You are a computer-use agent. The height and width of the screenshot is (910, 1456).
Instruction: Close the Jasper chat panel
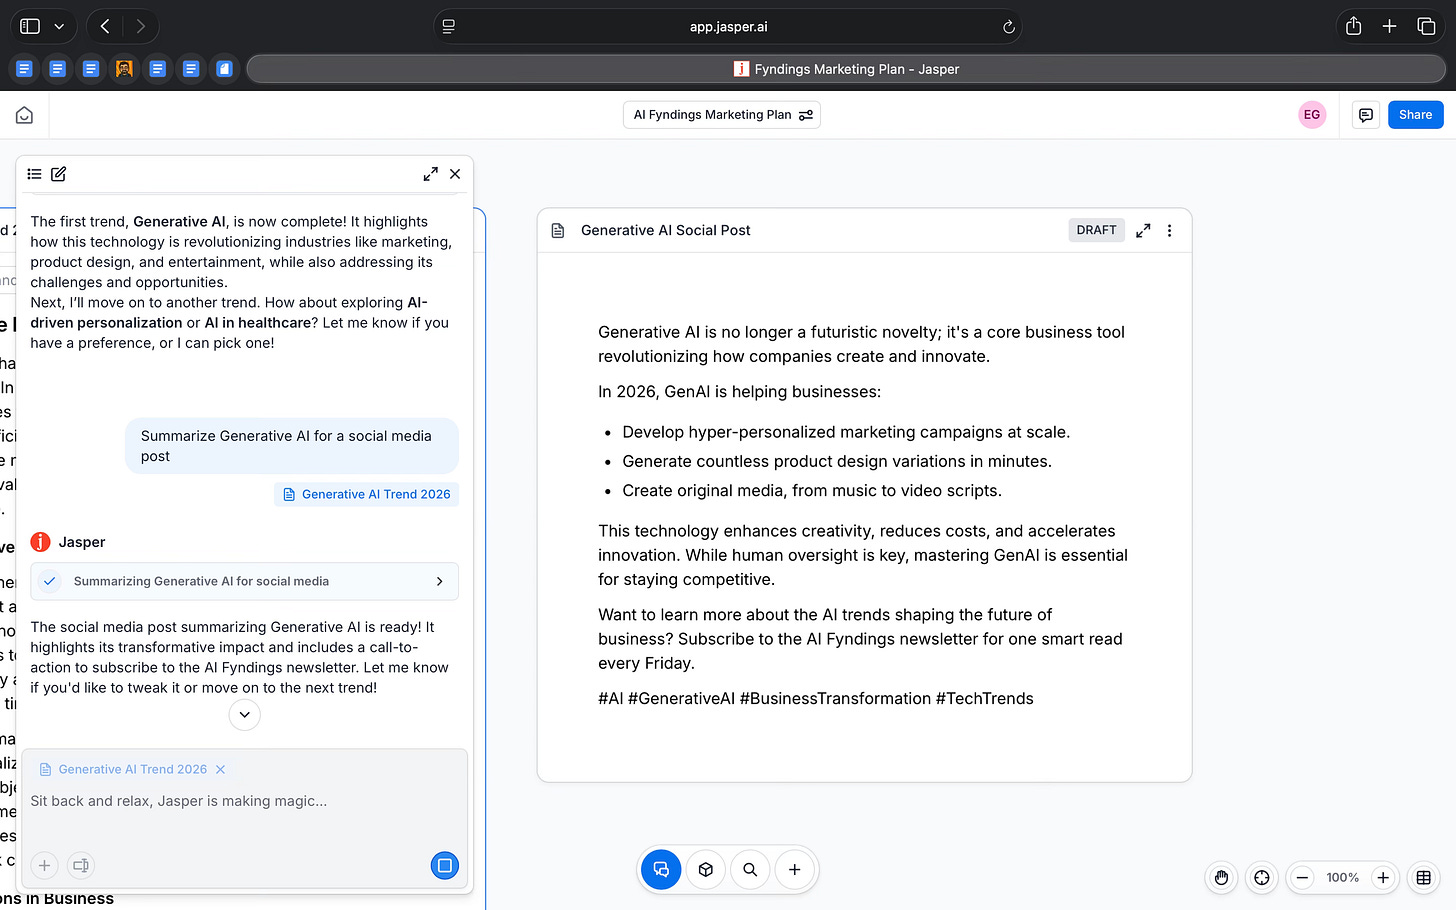455,174
